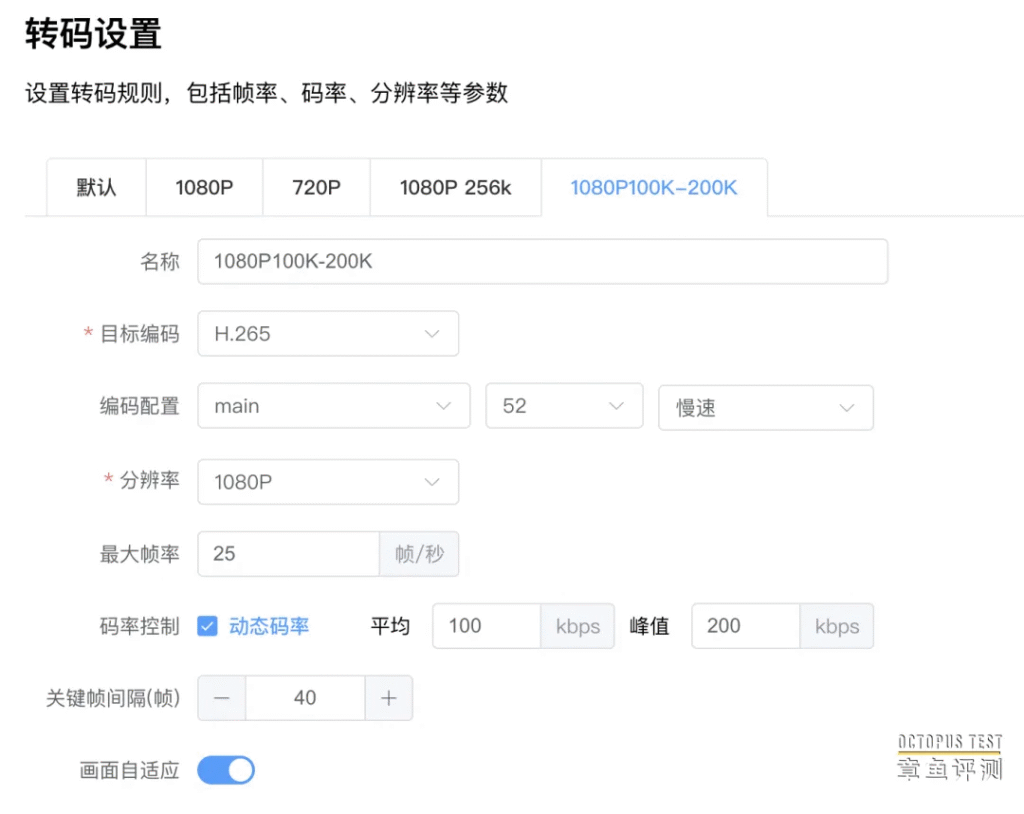Expand the main profile dropdown
The image size is (1024, 814).
pyautogui.click(x=334, y=406)
